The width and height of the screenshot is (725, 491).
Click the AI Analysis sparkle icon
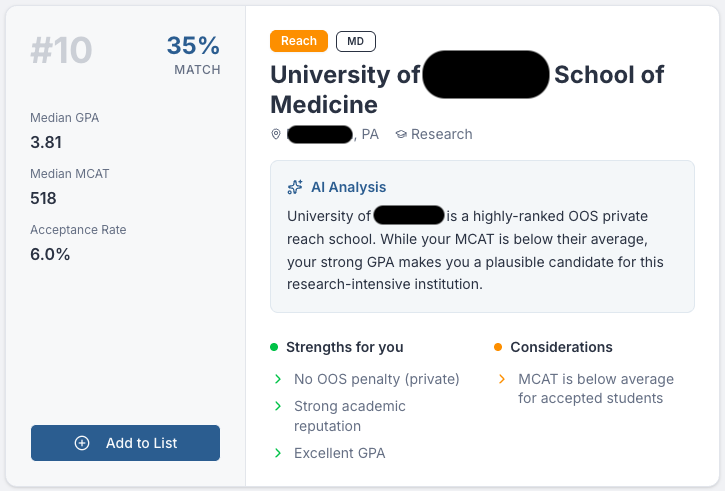295,187
